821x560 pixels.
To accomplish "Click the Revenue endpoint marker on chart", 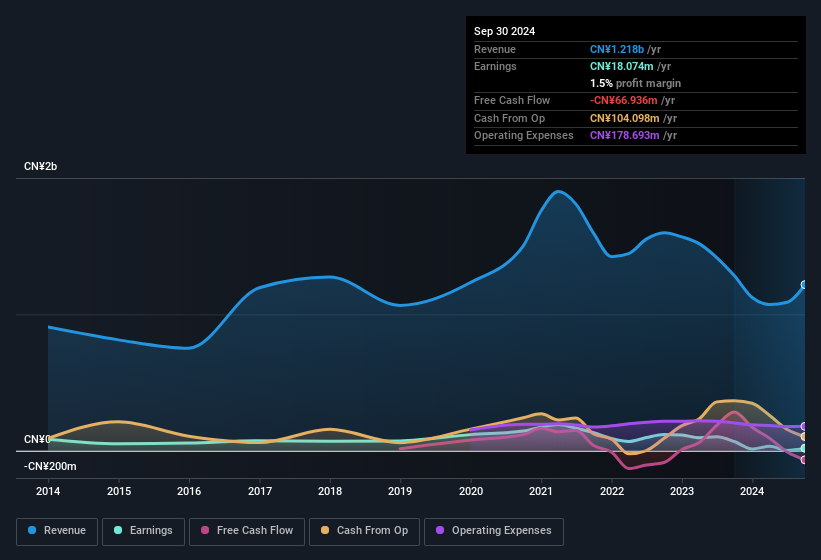I will pyautogui.click(x=804, y=285).
